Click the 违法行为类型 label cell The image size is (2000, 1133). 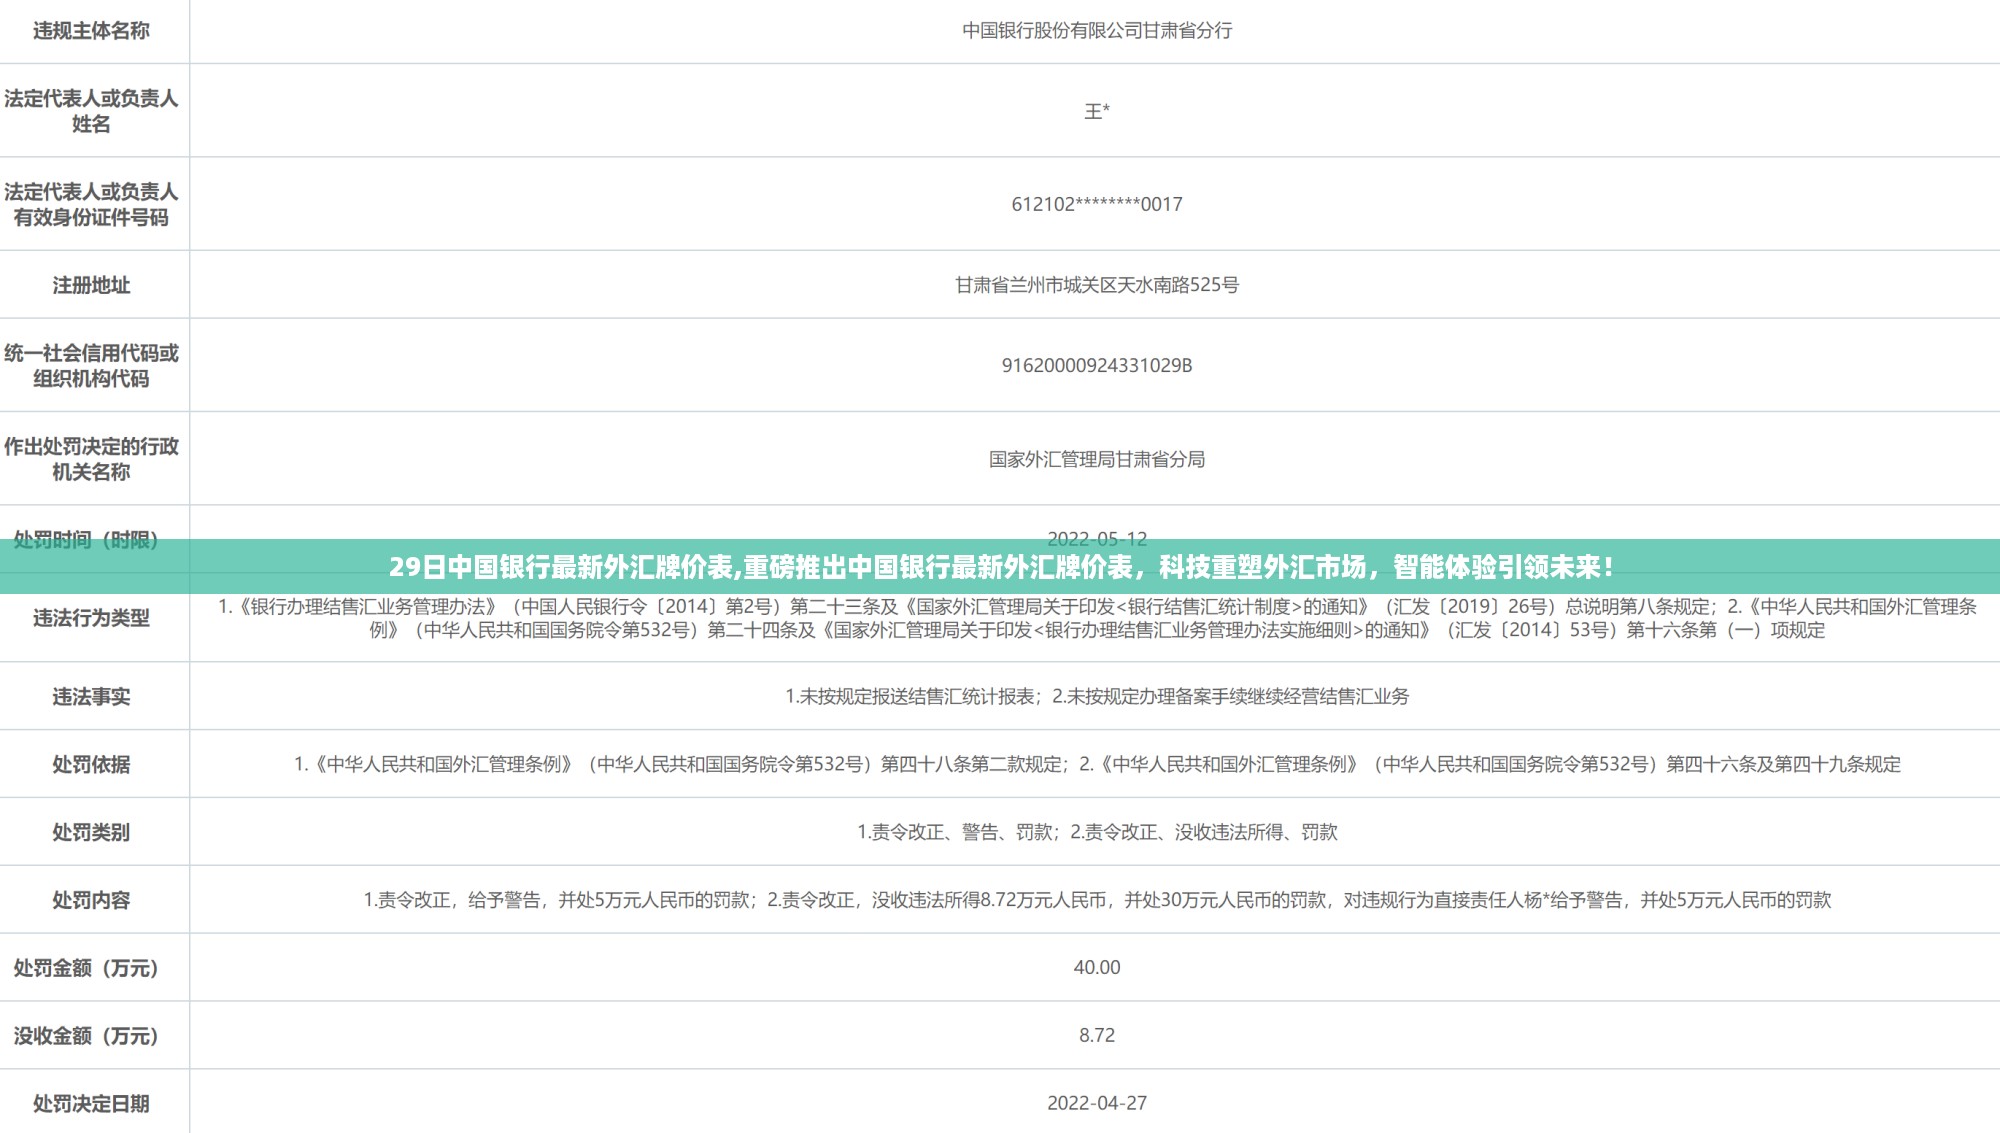(91, 618)
